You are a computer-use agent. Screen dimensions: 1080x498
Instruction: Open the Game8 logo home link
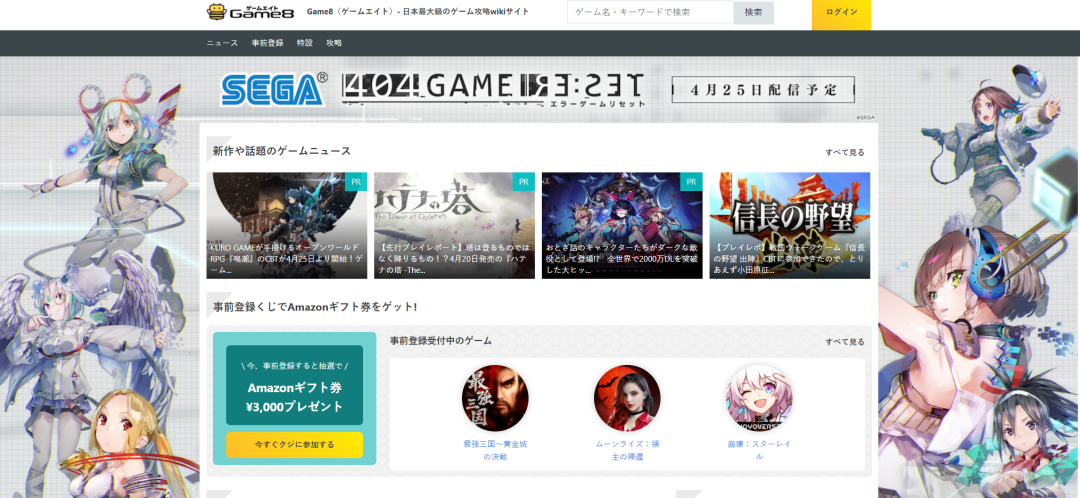point(249,12)
